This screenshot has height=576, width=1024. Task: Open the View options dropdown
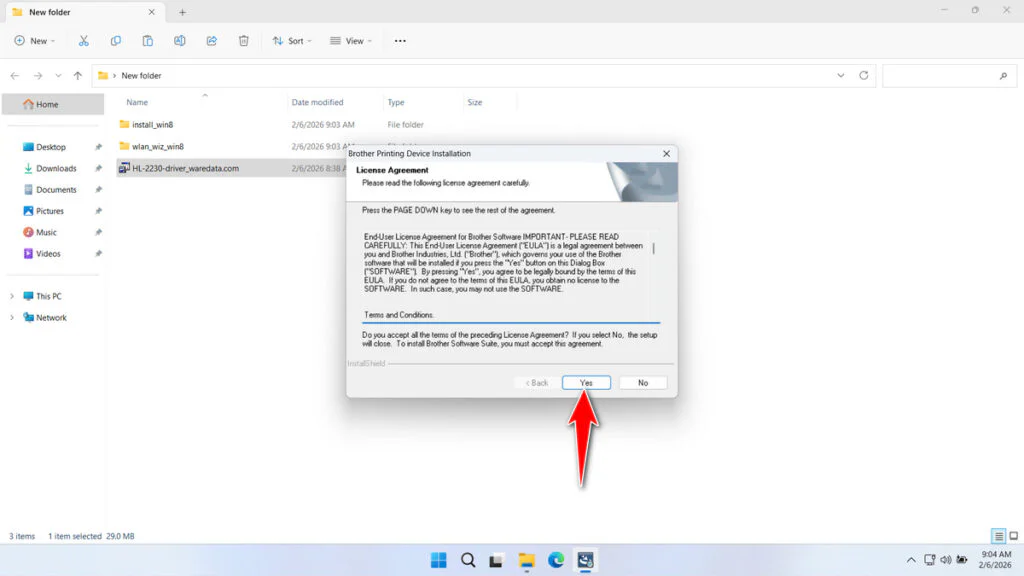pos(351,41)
